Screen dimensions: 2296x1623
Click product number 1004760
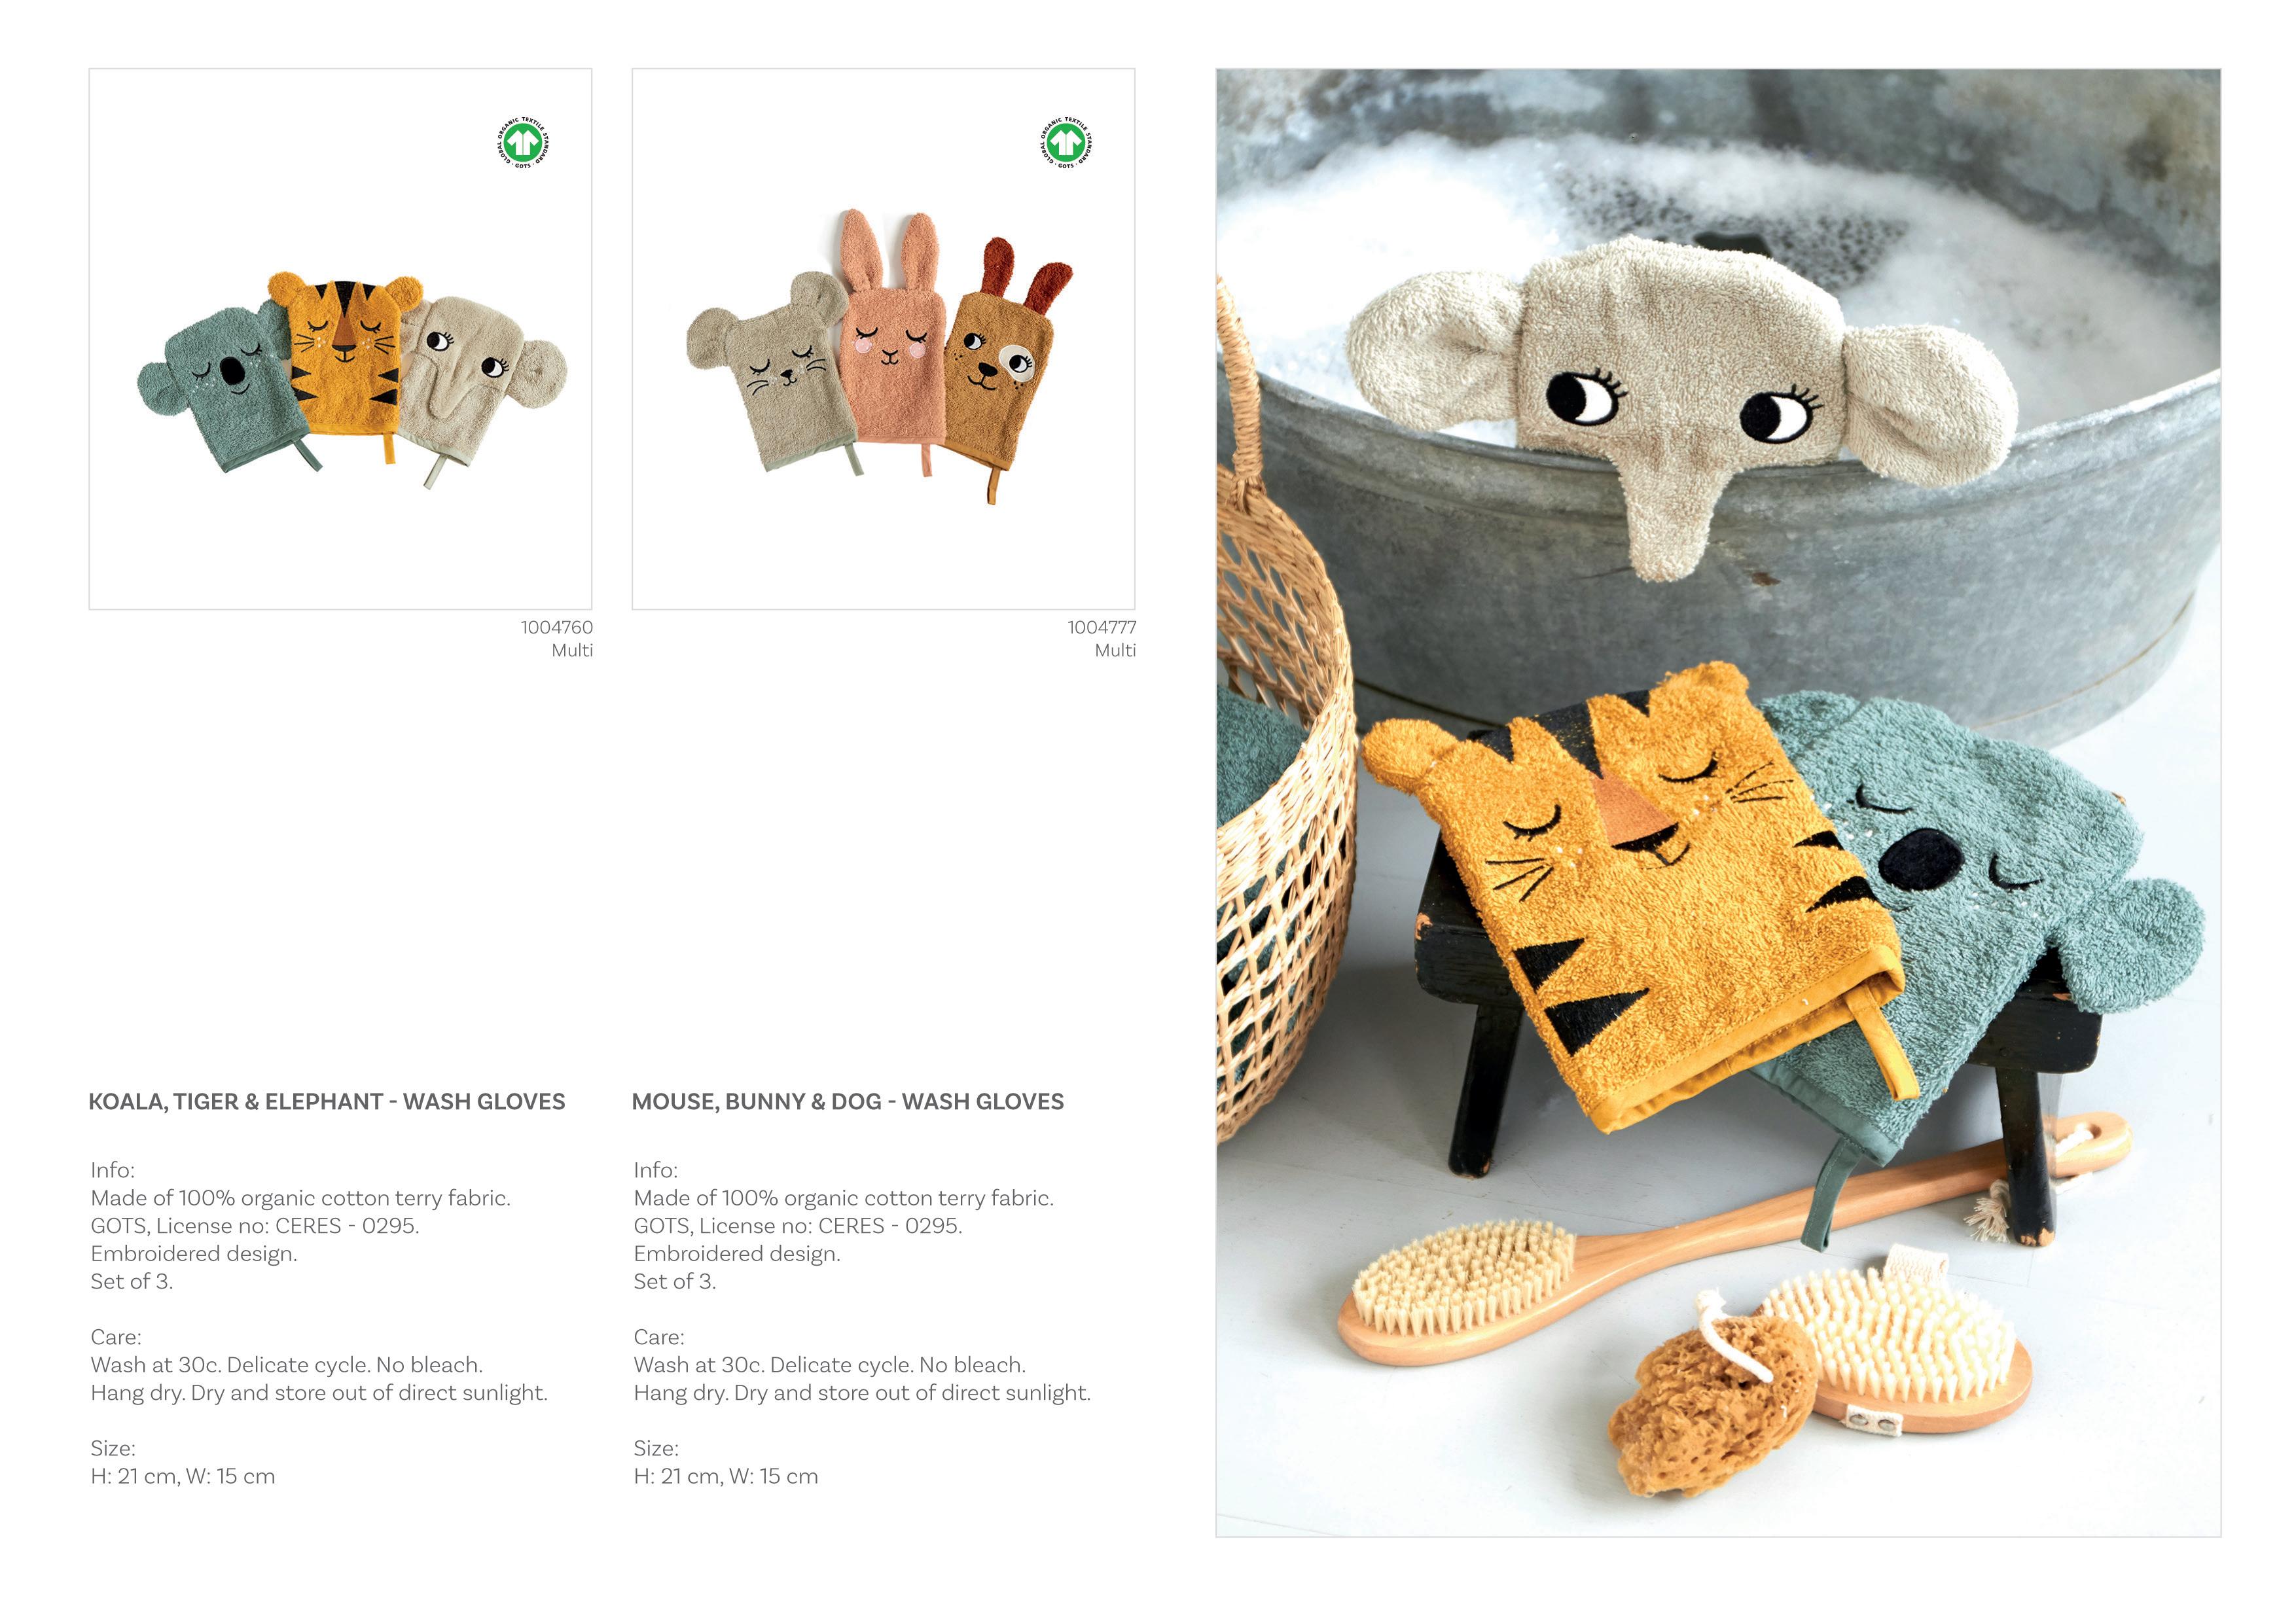[556, 628]
